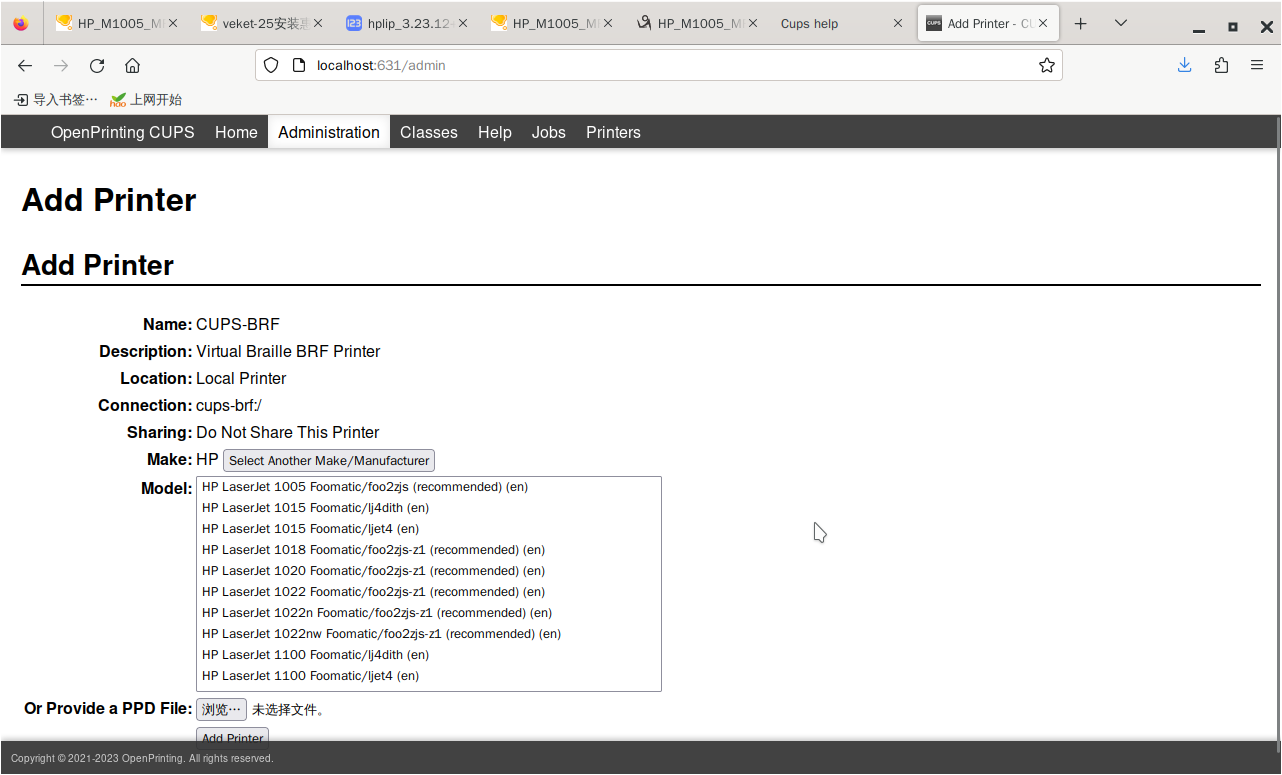Click the shield tracking protection icon

(x=271, y=66)
